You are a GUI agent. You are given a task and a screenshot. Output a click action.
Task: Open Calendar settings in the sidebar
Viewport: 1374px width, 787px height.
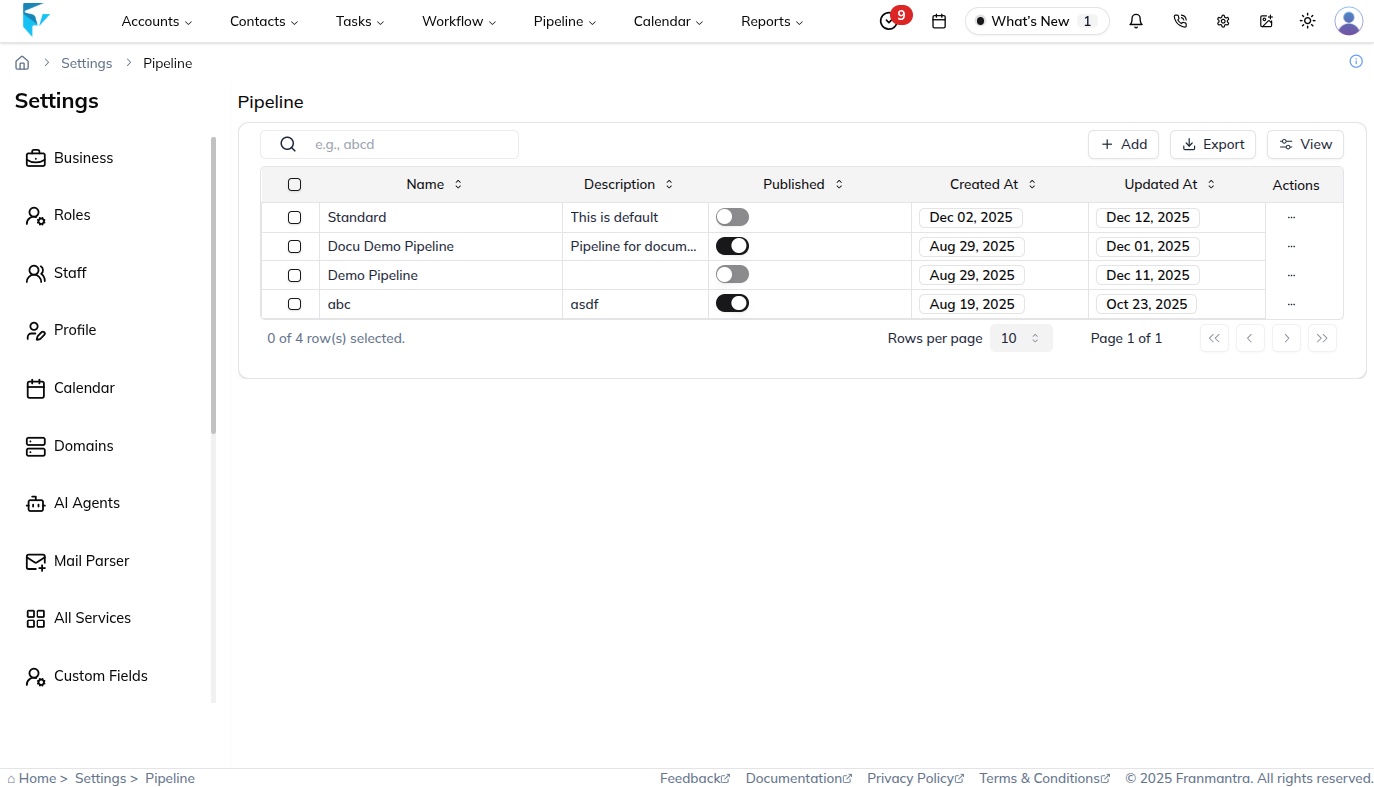(x=70, y=388)
